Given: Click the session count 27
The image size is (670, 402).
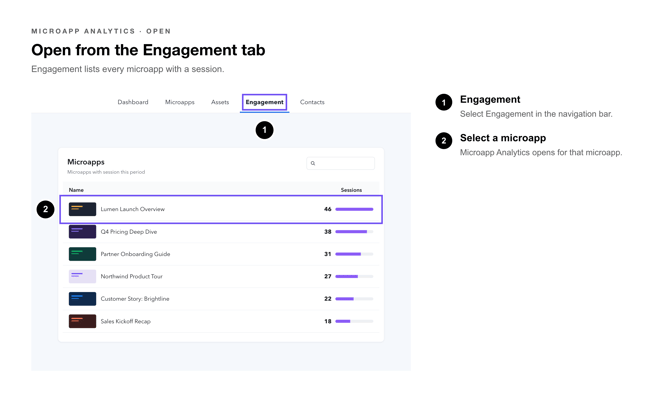Looking at the screenshot, I should click(328, 276).
